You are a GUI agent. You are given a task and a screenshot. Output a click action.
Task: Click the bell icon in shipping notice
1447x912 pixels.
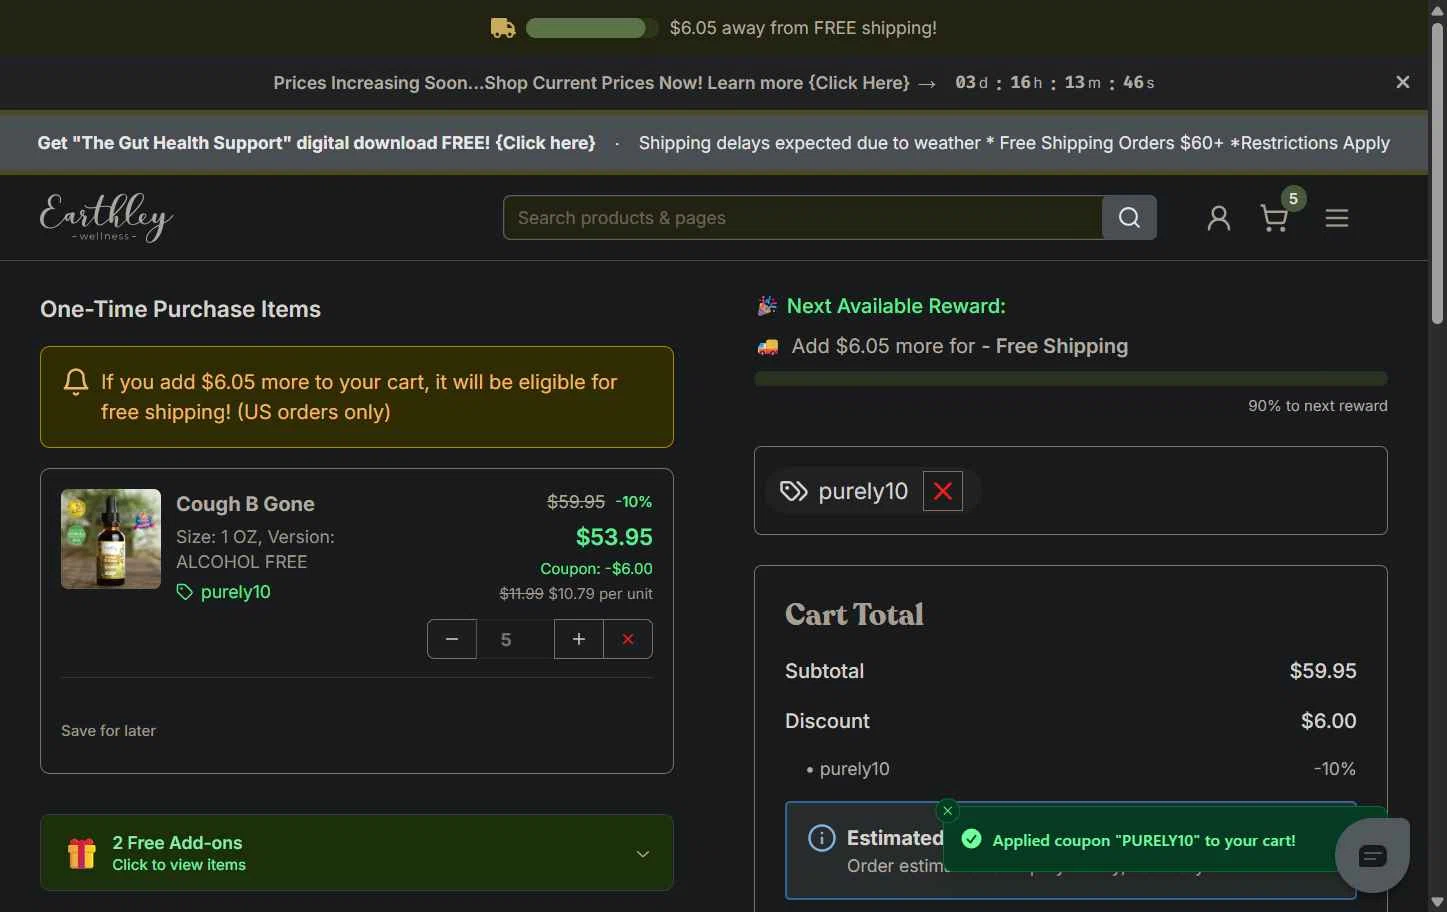[76, 382]
